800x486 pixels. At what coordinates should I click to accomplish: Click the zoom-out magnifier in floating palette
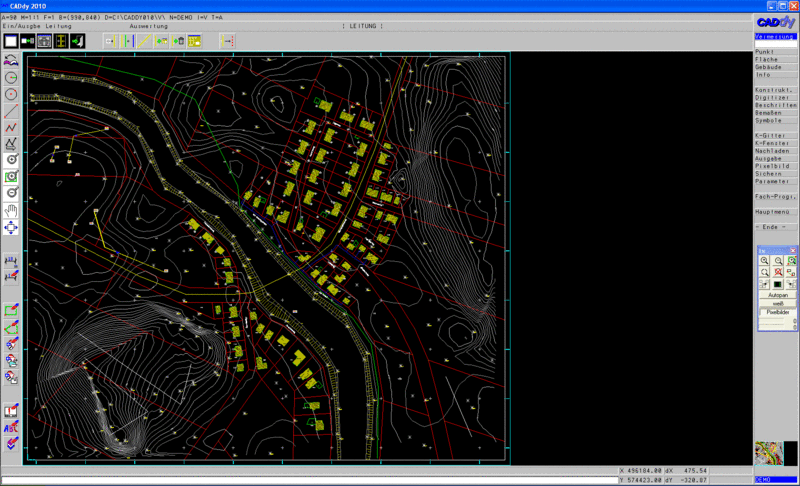tap(778, 260)
